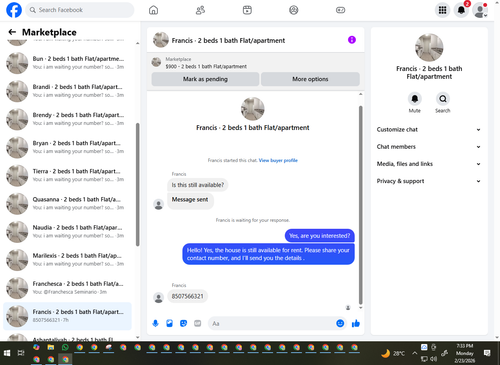Screen dimensions: 500x365
Task: Choose a sticker icon
Action: pyautogui.click(x=183, y=323)
